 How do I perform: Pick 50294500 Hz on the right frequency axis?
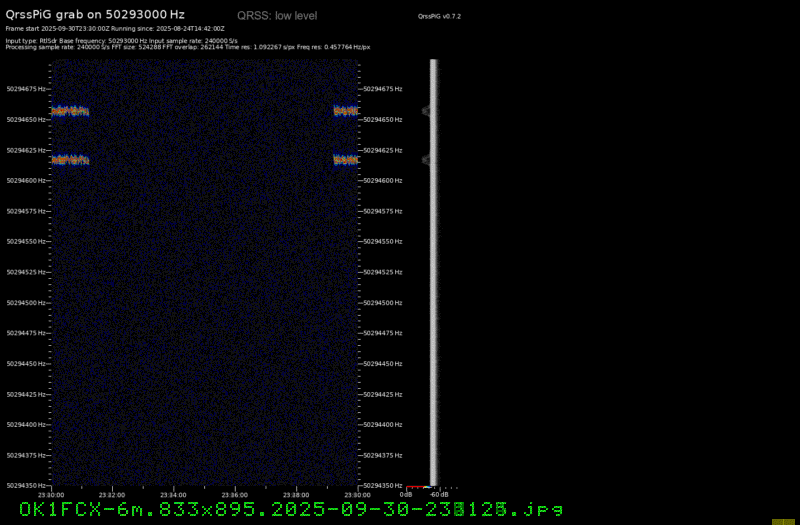click(383, 303)
